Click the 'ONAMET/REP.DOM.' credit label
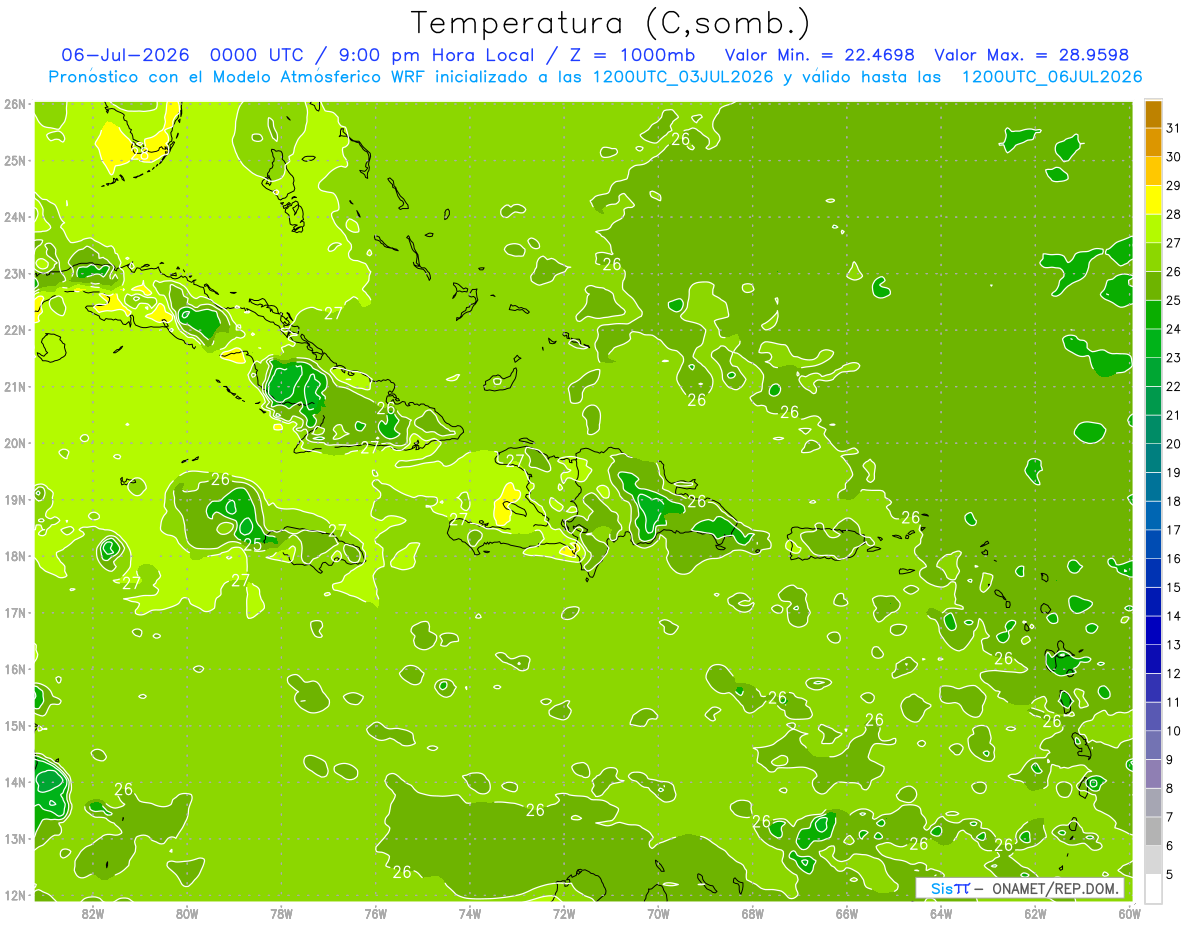The image size is (1200, 927). [x=1056, y=888]
